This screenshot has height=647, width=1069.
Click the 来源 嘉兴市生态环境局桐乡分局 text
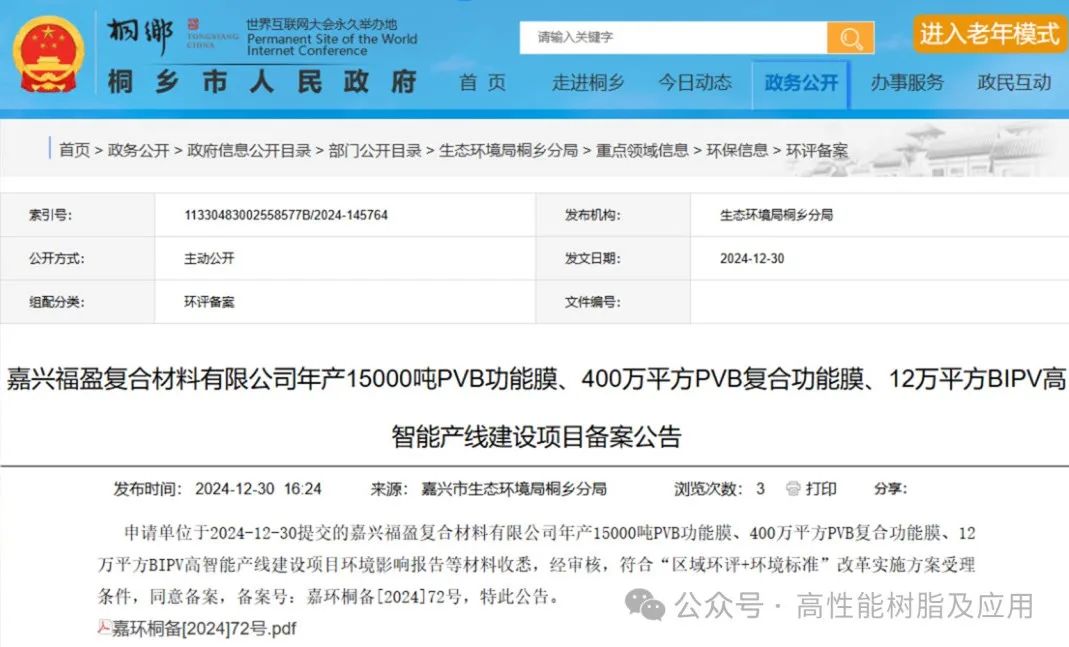489,489
